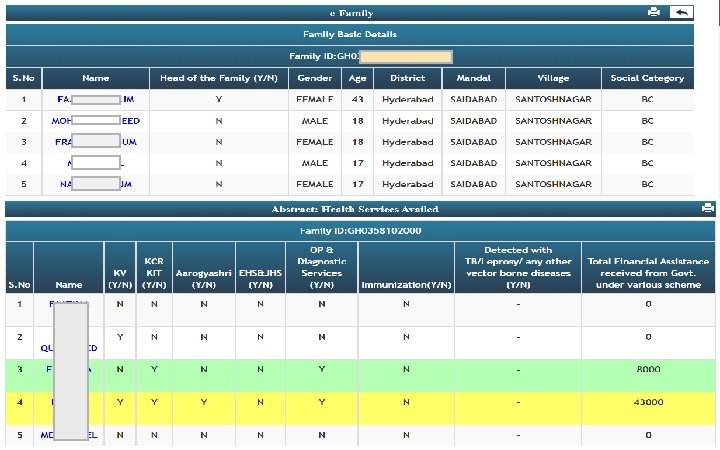Click the 8000 financial assistance value

648,369
